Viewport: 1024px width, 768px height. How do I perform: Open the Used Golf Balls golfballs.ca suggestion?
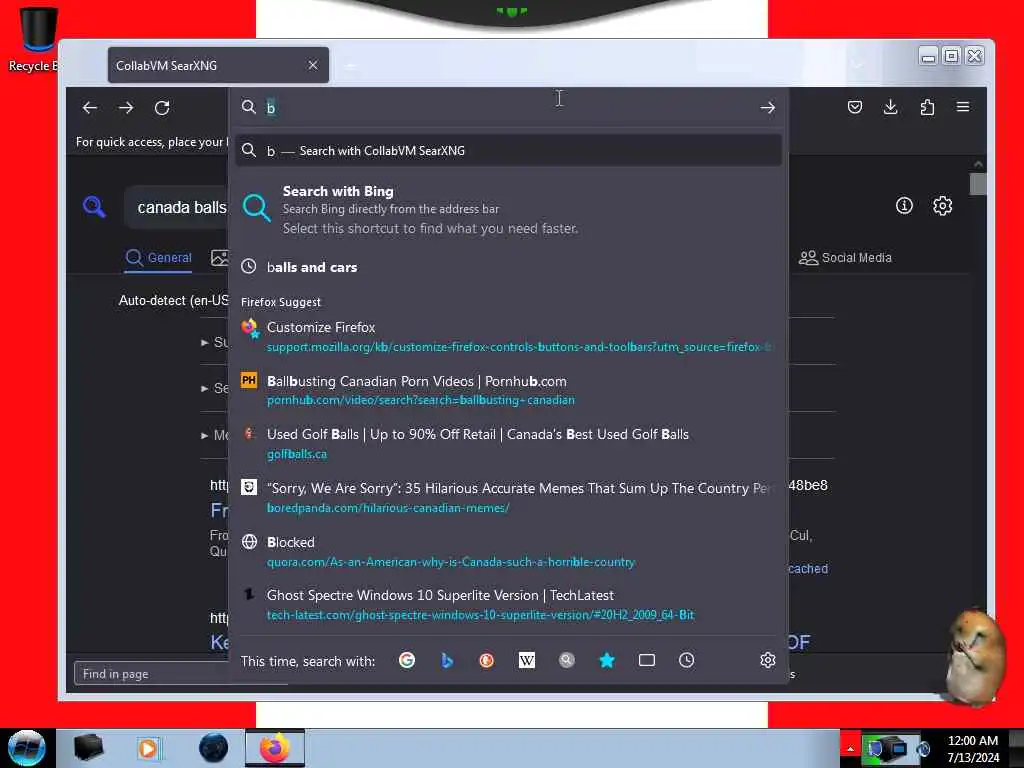[x=508, y=443]
